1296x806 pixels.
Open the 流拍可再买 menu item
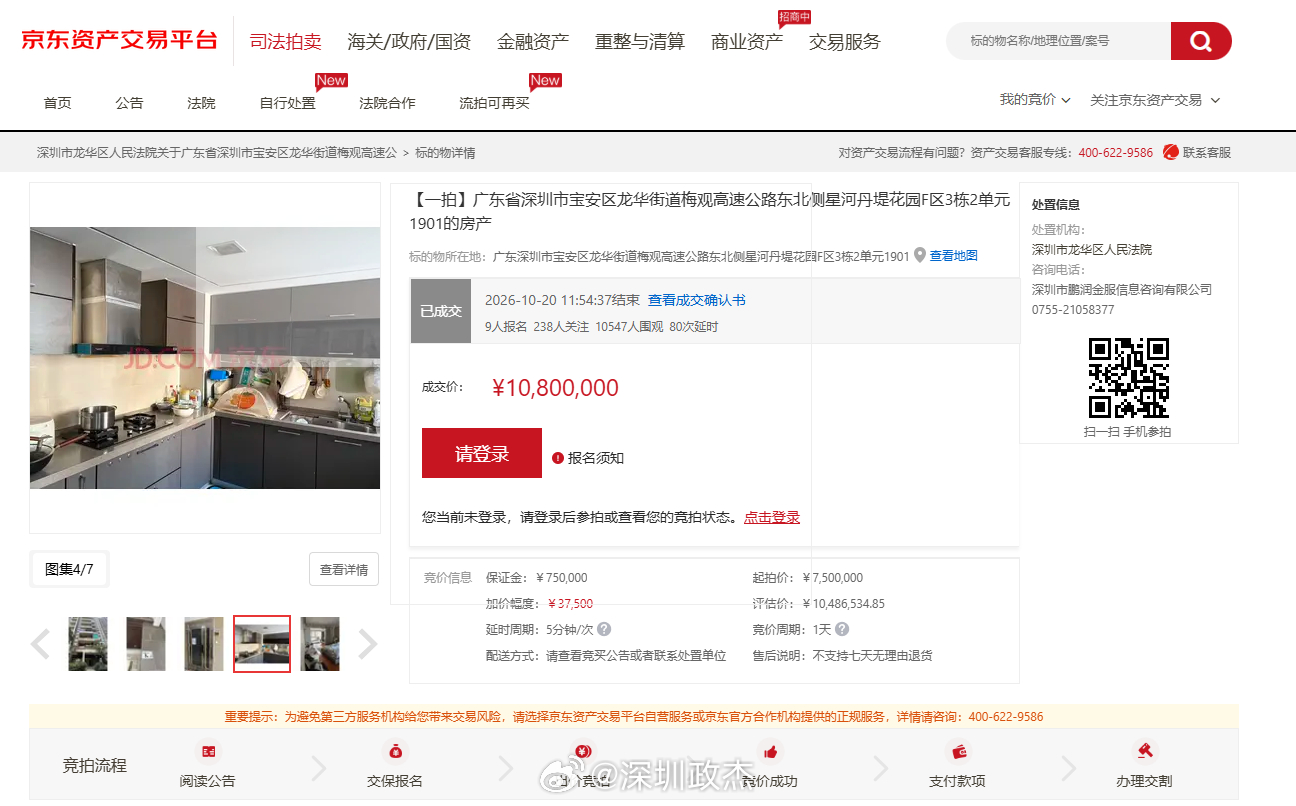click(x=494, y=103)
